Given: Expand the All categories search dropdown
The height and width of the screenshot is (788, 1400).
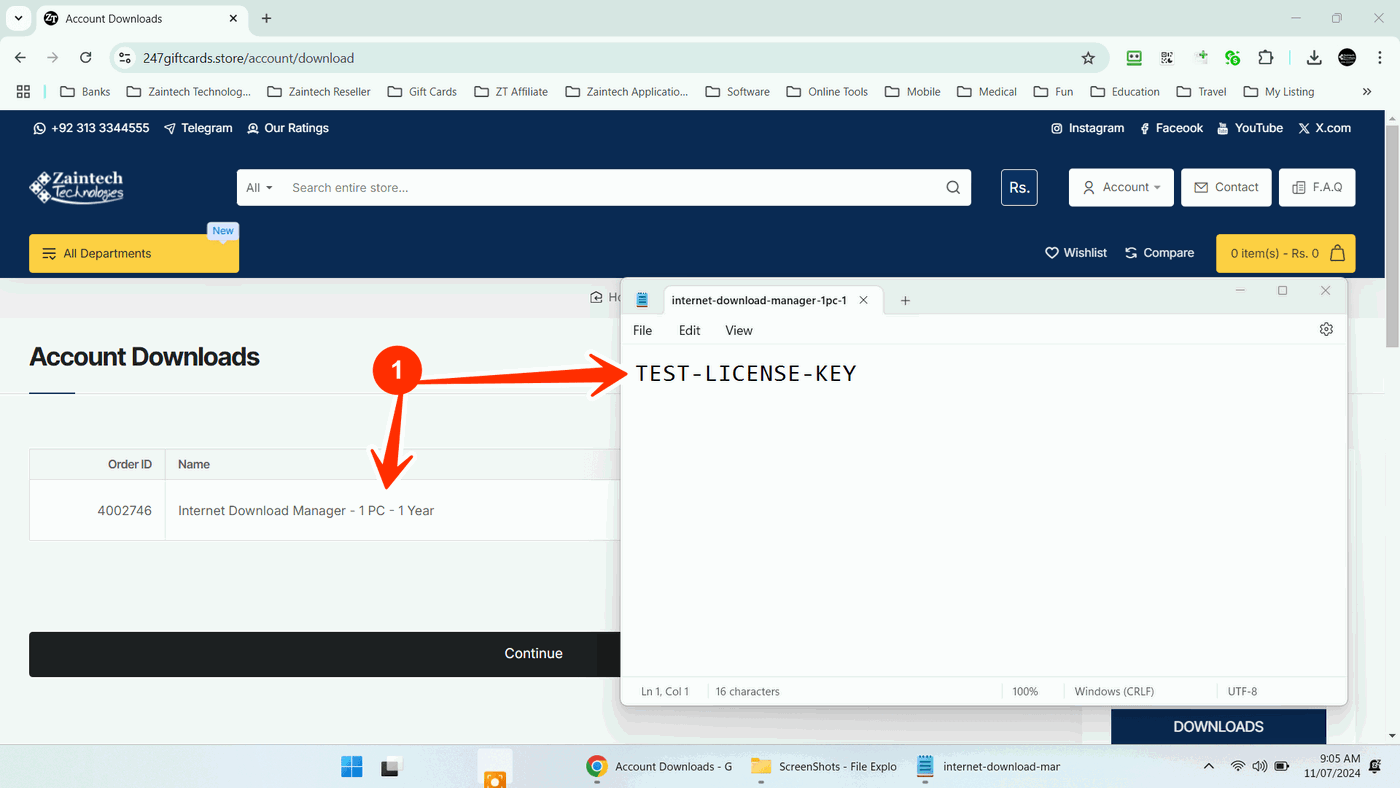Looking at the screenshot, I should (x=259, y=187).
